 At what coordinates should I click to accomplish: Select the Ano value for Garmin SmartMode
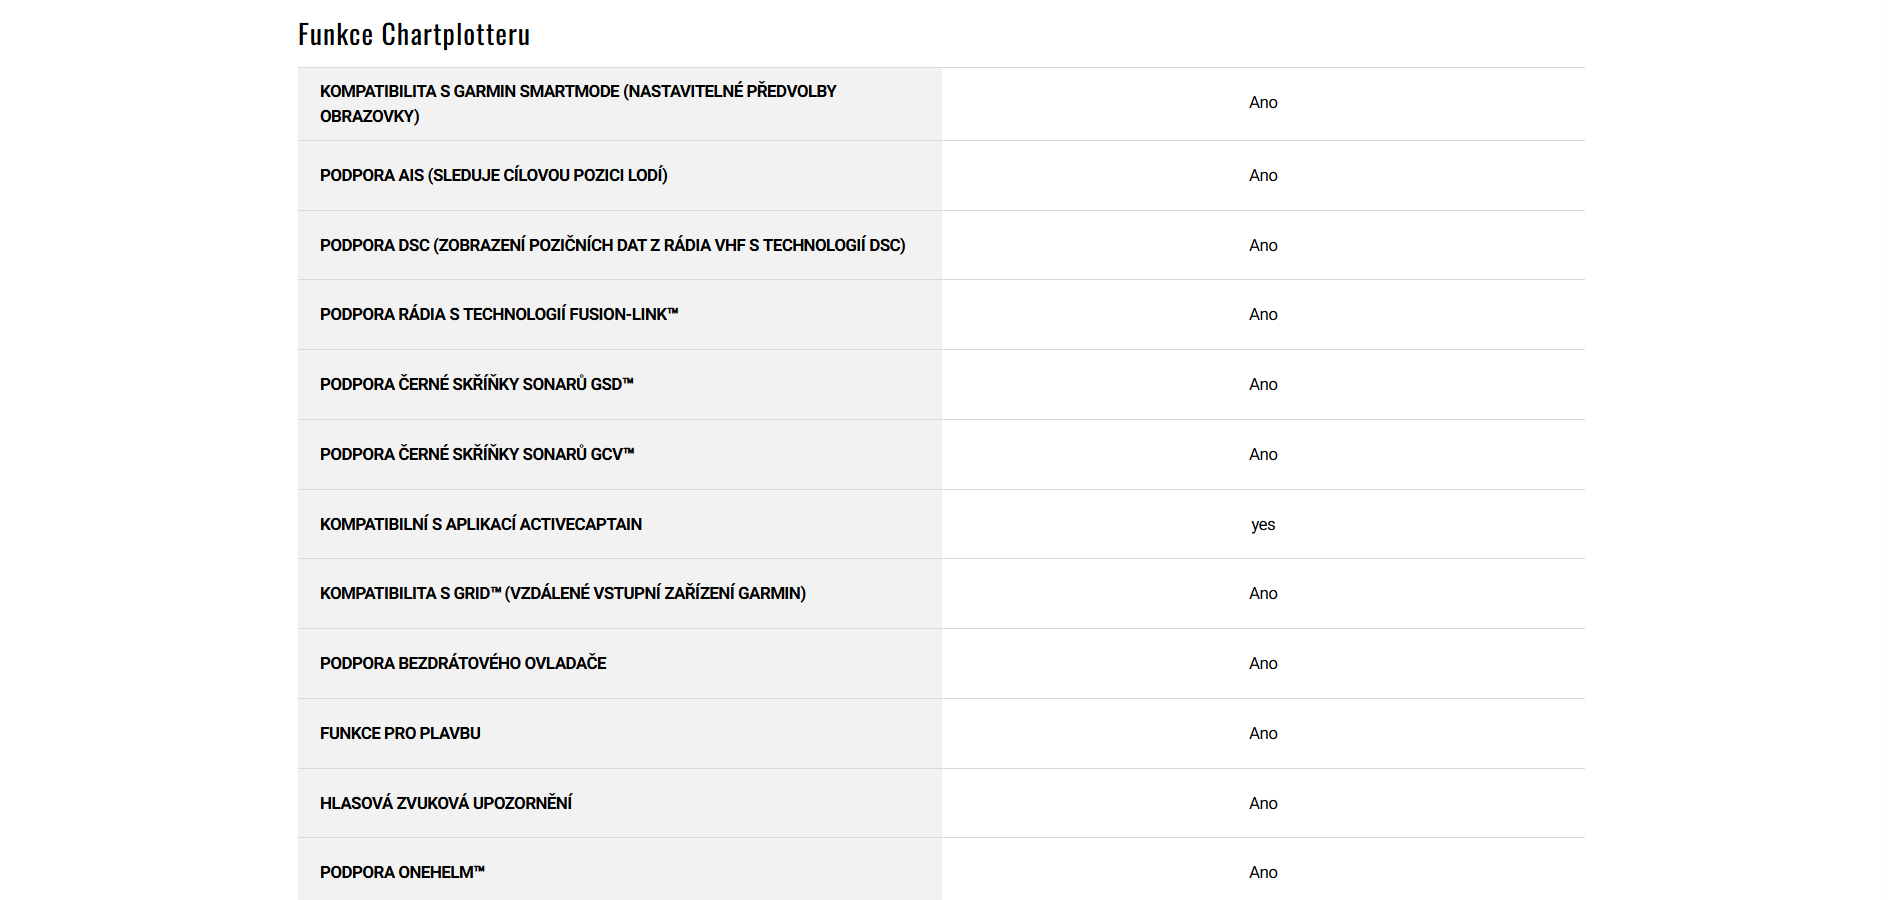pos(1263,103)
